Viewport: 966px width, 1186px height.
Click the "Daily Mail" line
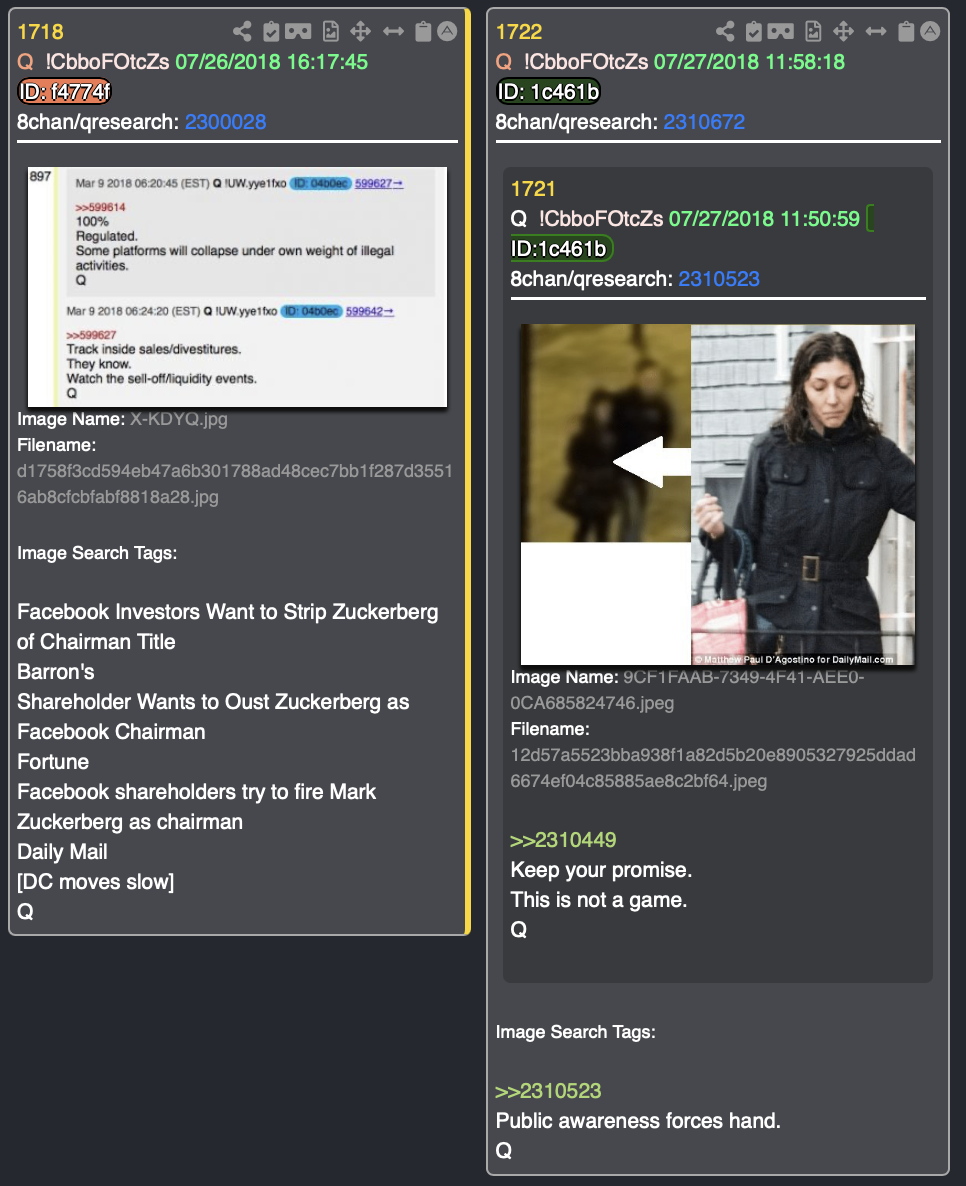point(62,852)
